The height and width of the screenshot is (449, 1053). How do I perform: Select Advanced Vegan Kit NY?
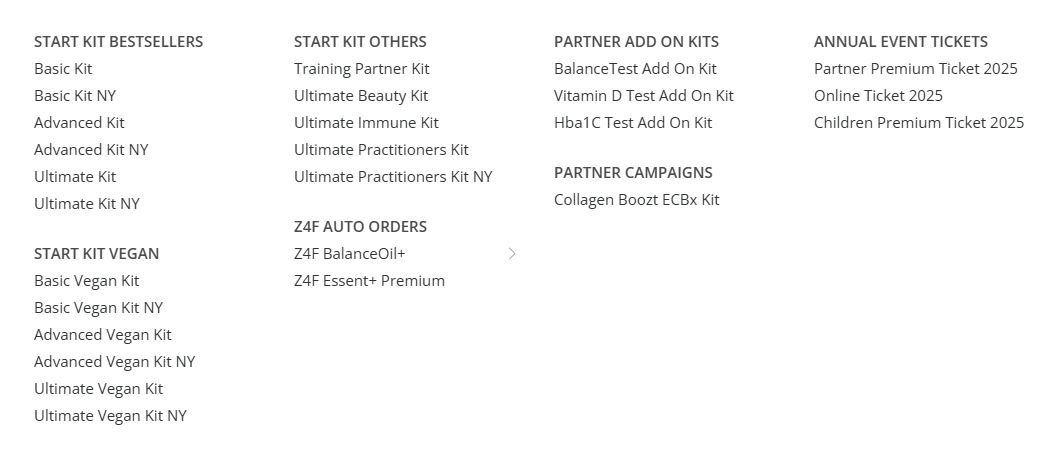(115, 362)
